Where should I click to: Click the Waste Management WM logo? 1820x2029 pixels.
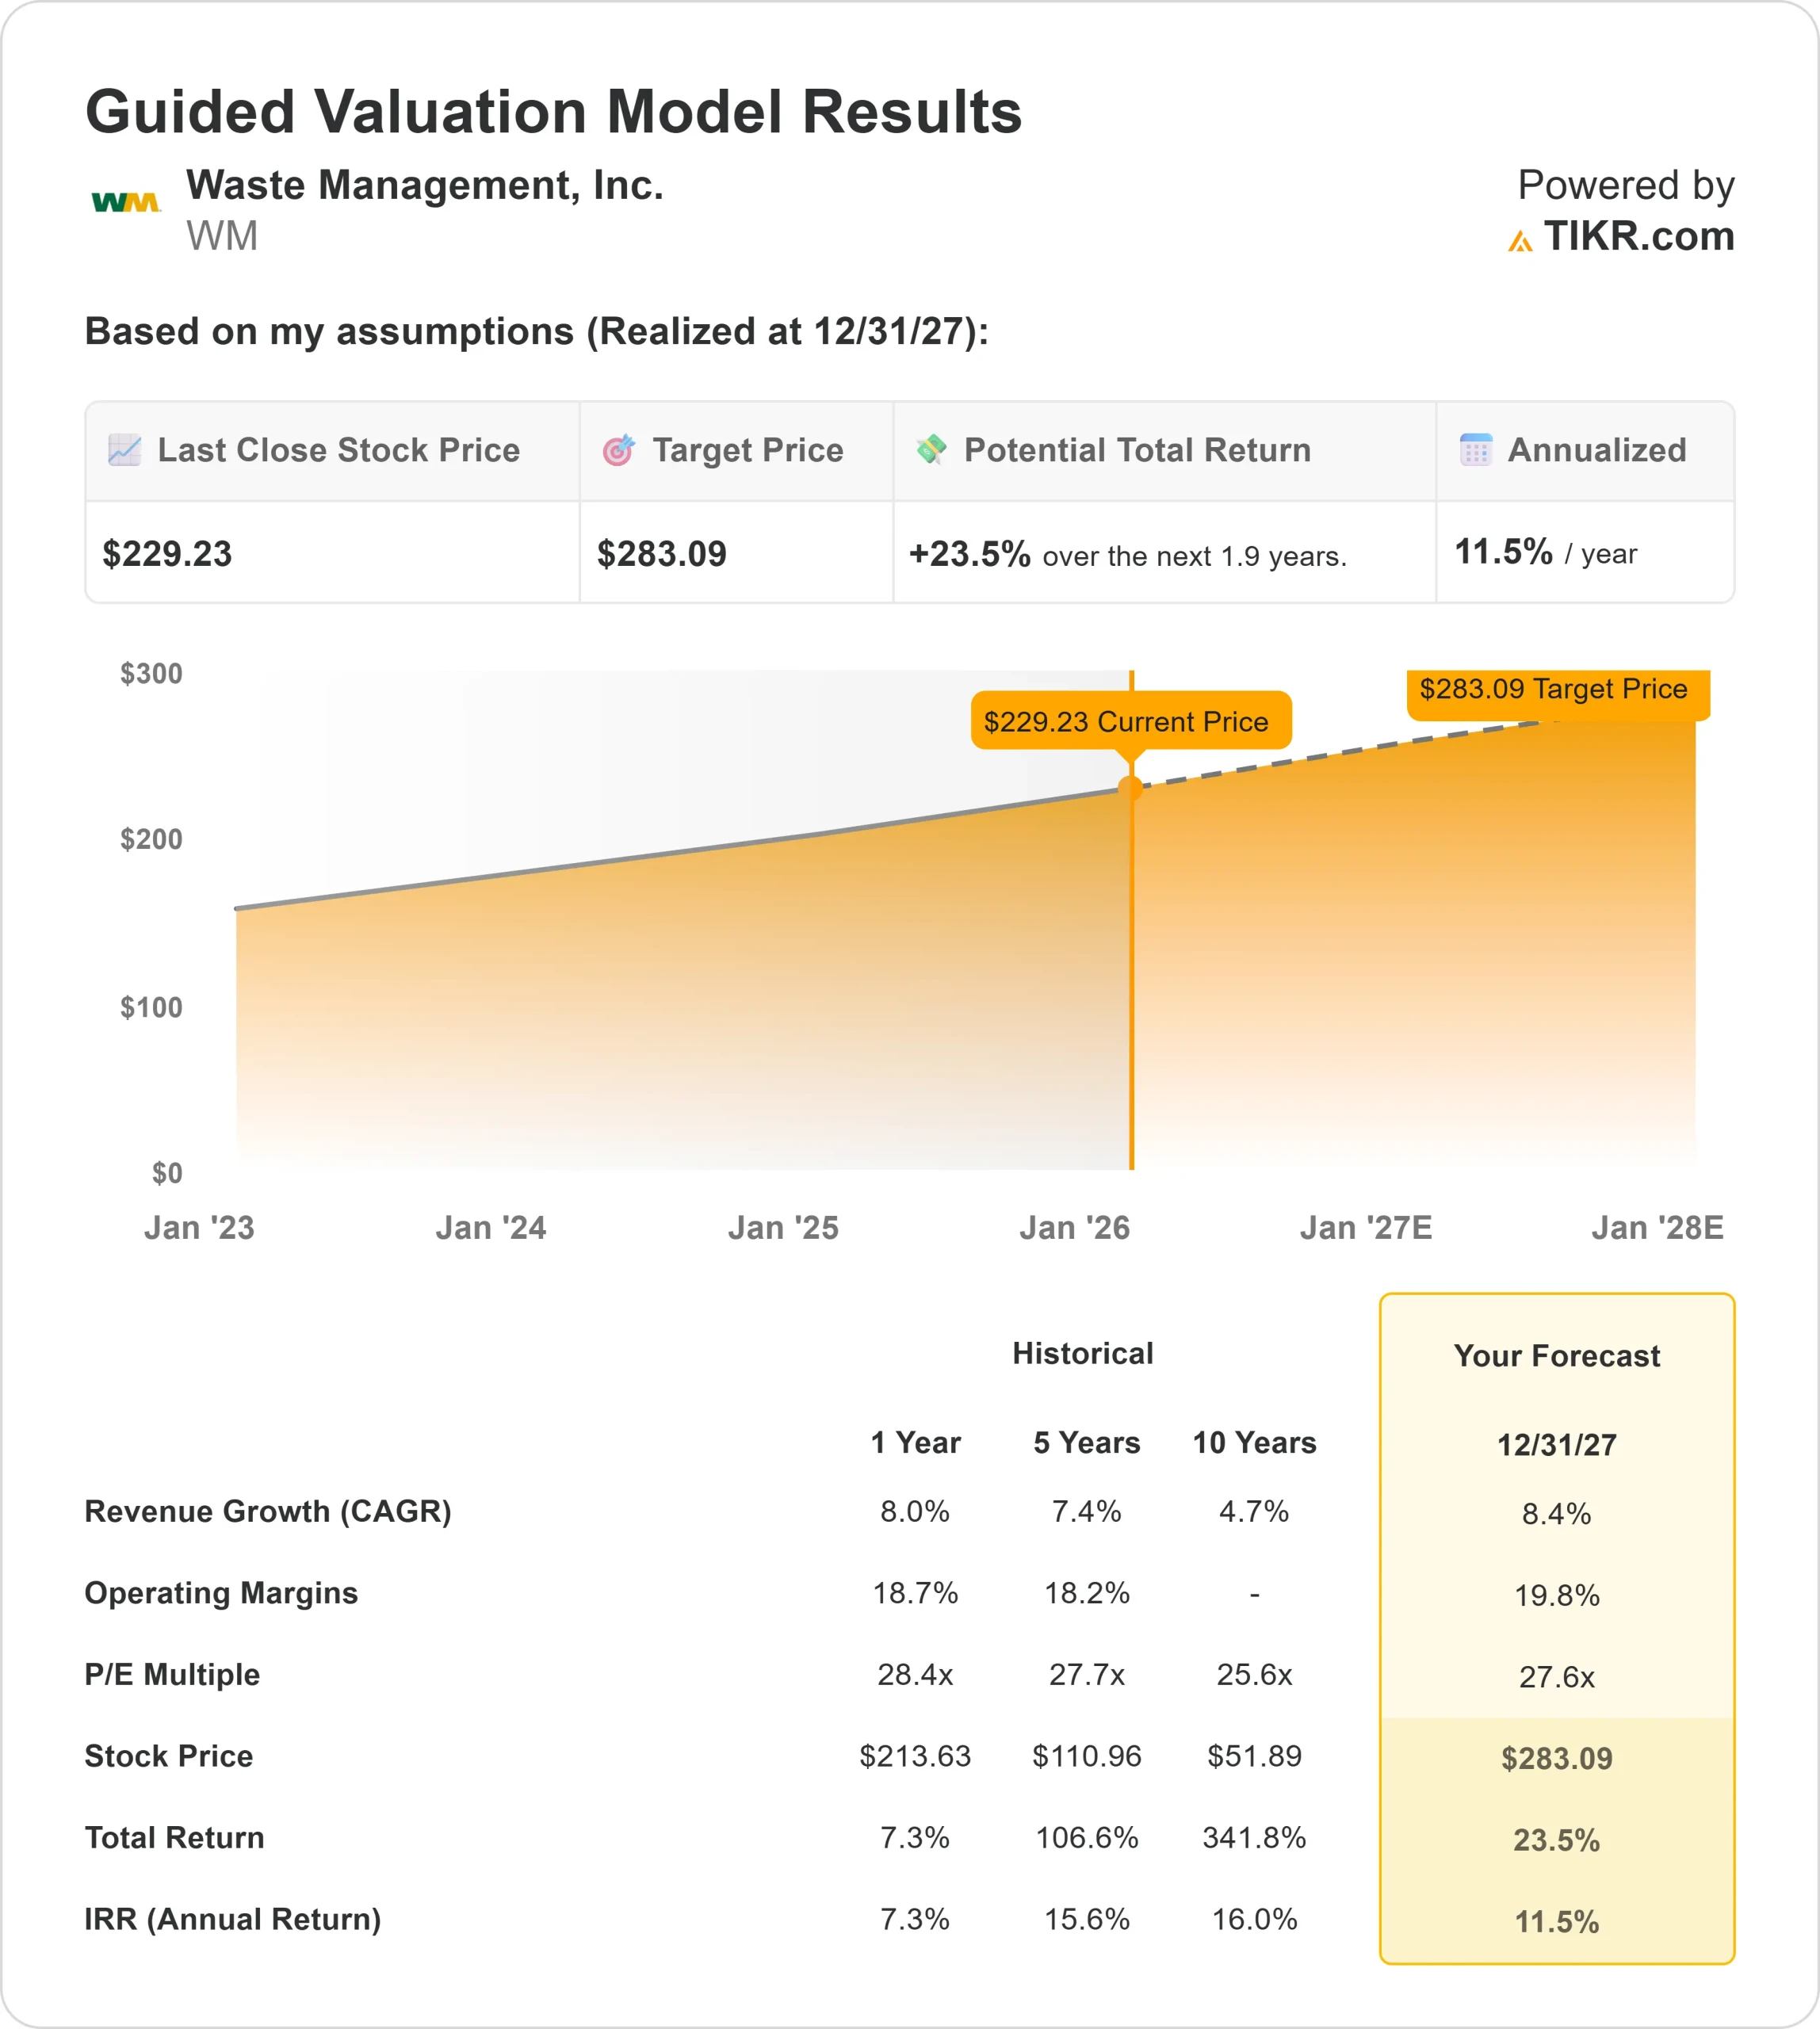[126, 203]
